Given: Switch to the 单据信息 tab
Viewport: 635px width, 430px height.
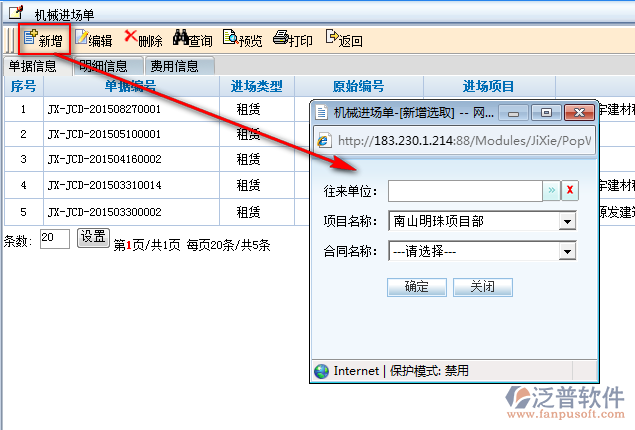Looking at the screenshot, I should pos(33,66).
